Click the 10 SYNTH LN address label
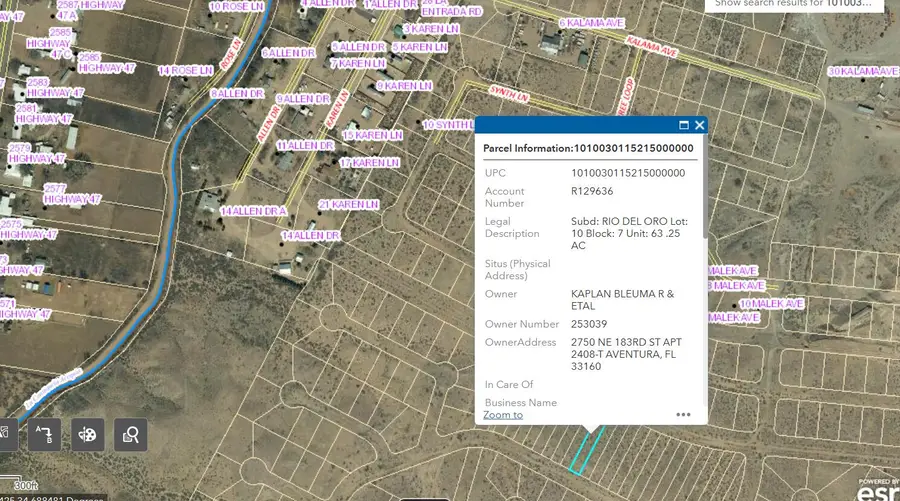Screen dimensions: 900x501 (449, 125)
